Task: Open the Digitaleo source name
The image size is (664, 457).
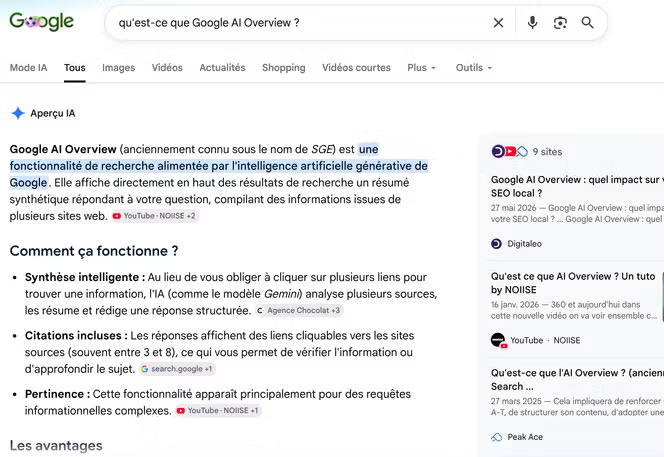Action: (x=524, y=244)
